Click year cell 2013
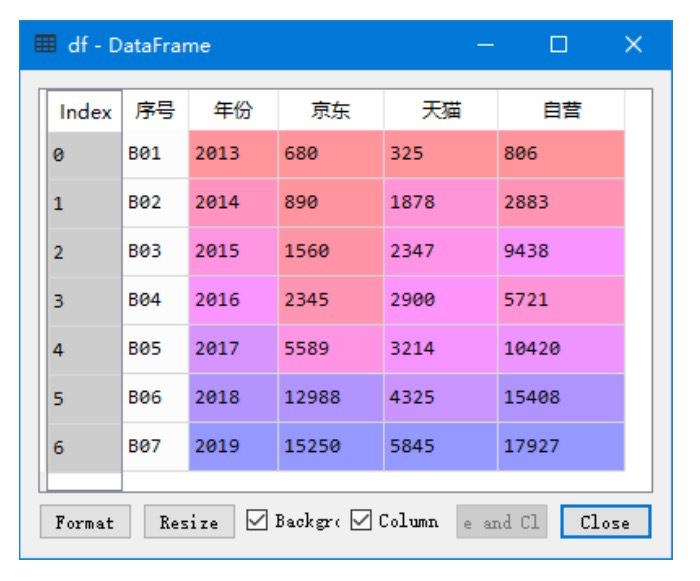Viewport: 700px width, 581px height. (x=233, y=154)
